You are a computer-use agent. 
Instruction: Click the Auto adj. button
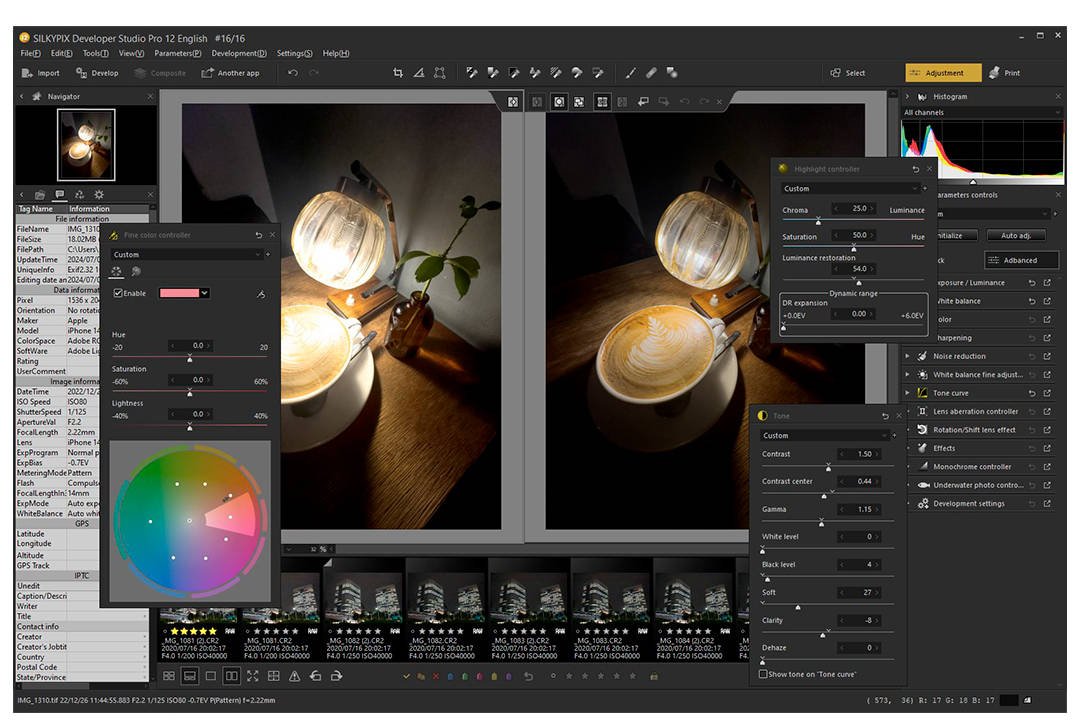click(1015, 236)
